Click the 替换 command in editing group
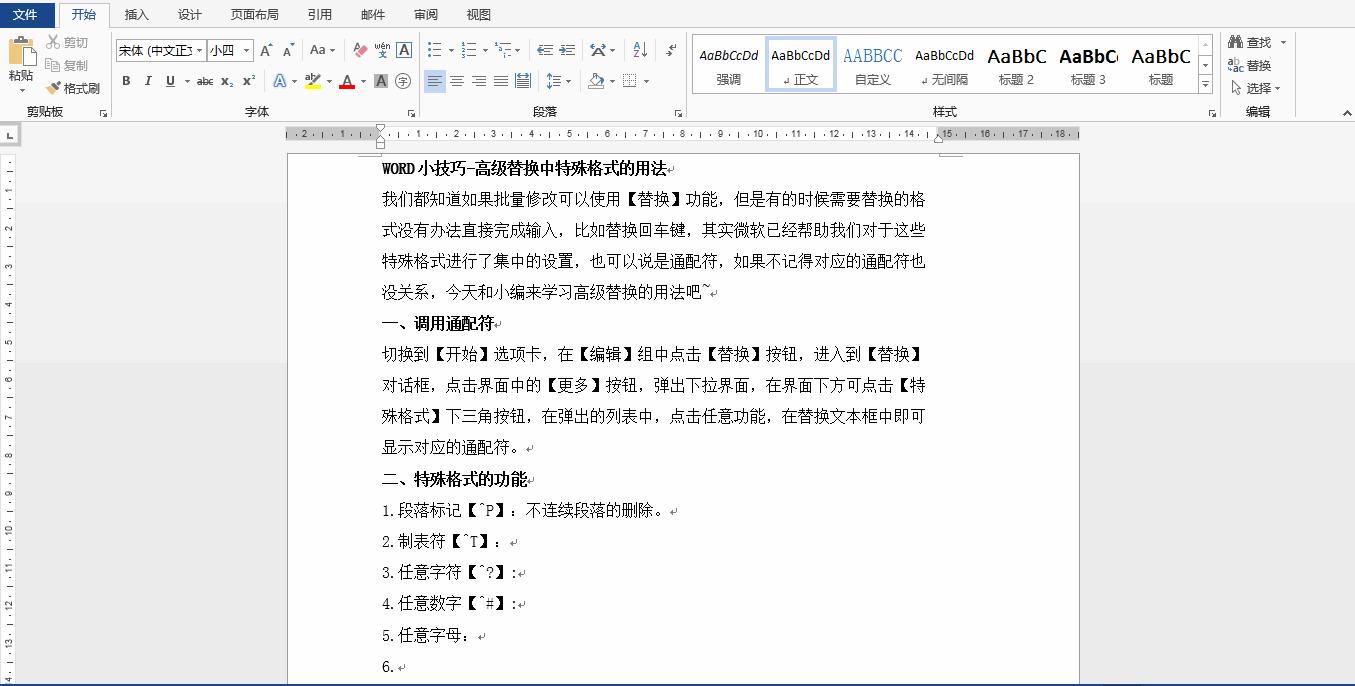 pos(1253,64)
